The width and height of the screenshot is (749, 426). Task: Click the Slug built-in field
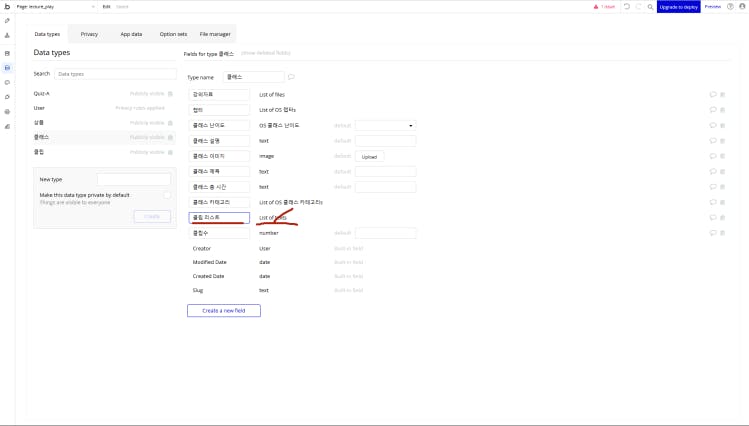click(198, 290)
